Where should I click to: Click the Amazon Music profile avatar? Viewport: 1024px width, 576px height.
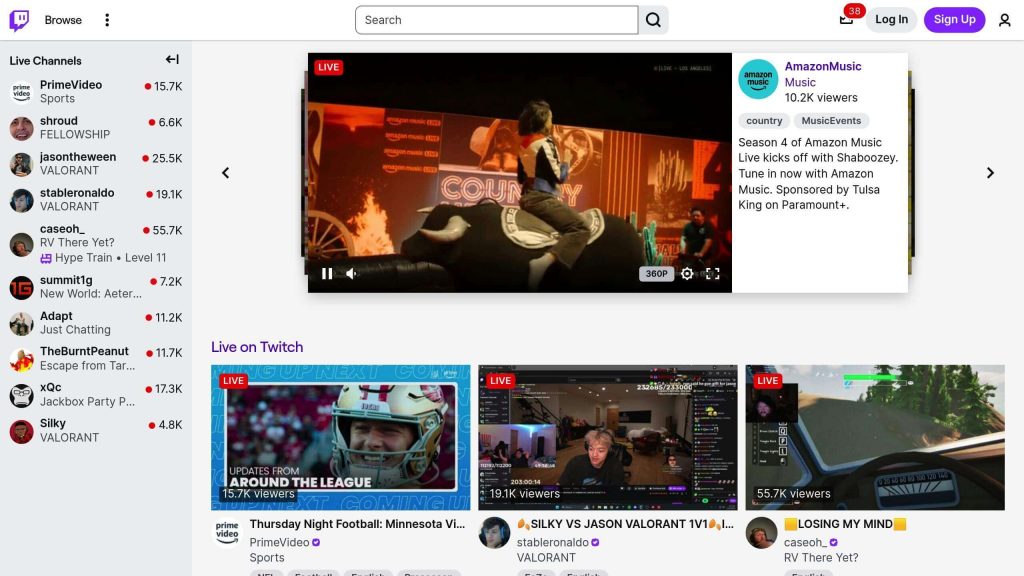coord(758,80)
